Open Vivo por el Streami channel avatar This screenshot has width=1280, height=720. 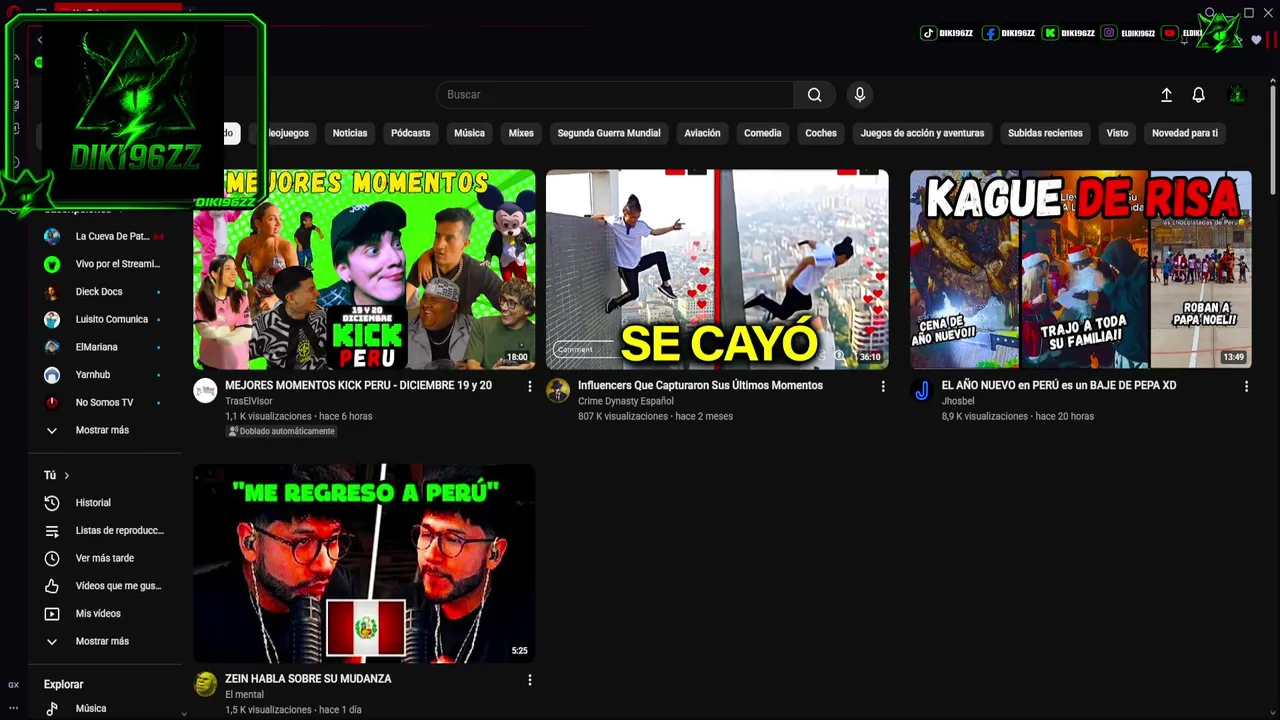tap(52, 264)
